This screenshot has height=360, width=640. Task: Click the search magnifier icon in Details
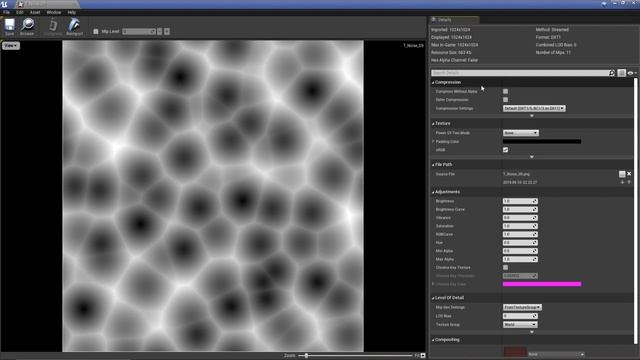[611, 73]
